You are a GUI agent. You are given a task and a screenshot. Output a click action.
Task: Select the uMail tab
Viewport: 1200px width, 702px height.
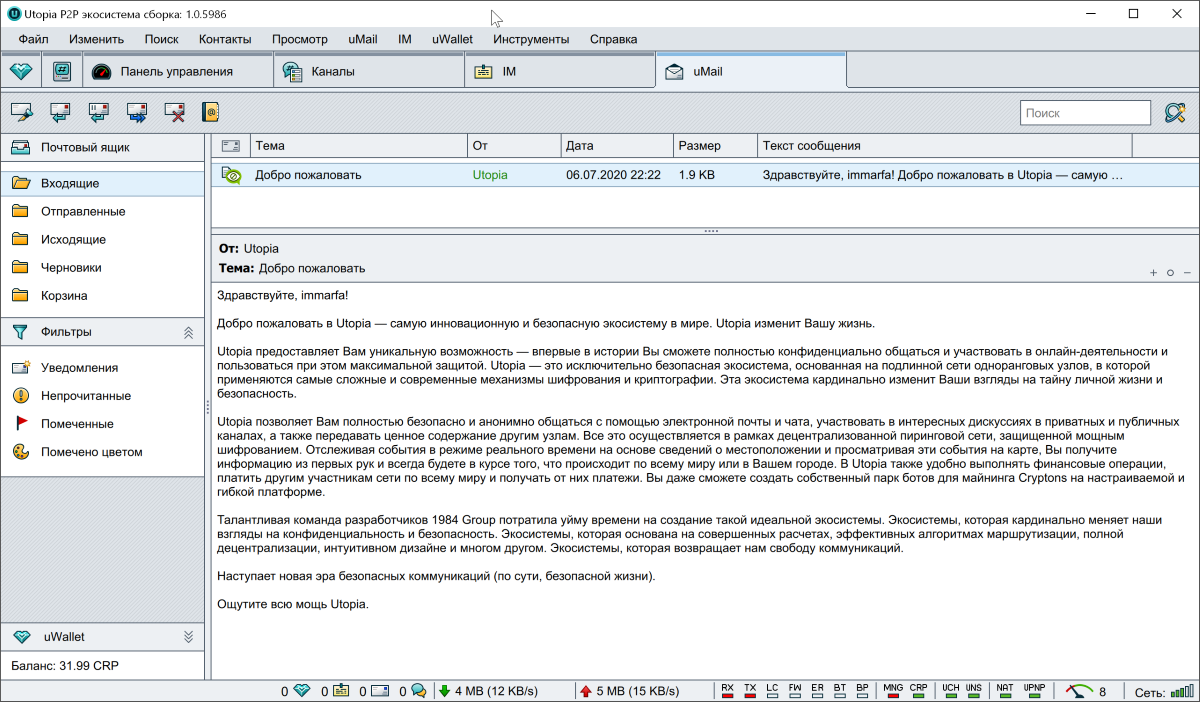[x=751, y=71]
